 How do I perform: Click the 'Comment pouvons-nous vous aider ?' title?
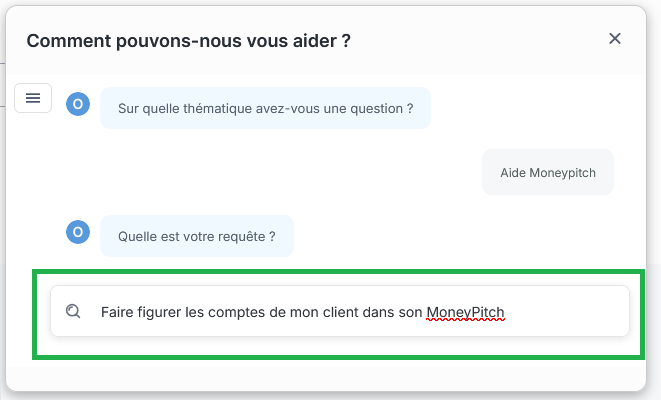point(188,41)
